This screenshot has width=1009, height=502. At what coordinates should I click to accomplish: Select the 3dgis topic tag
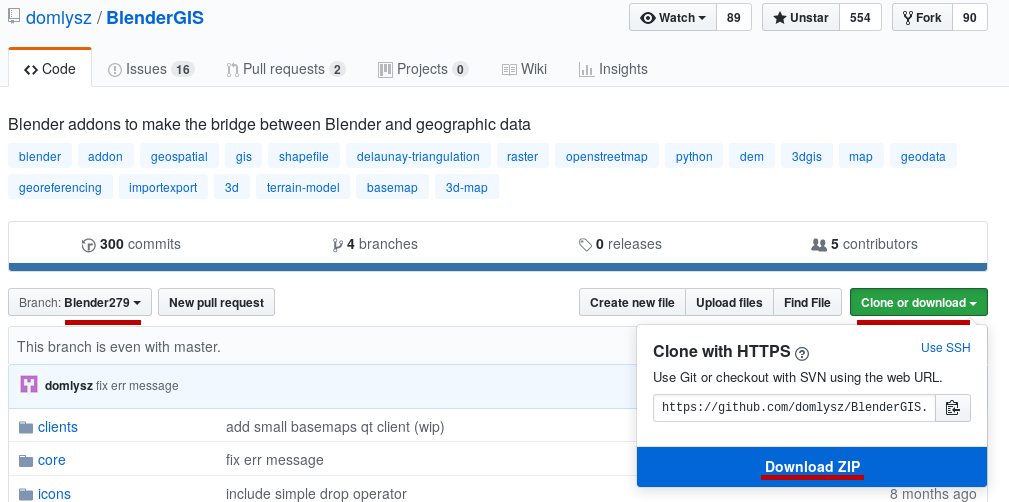(x=807, y=156)
